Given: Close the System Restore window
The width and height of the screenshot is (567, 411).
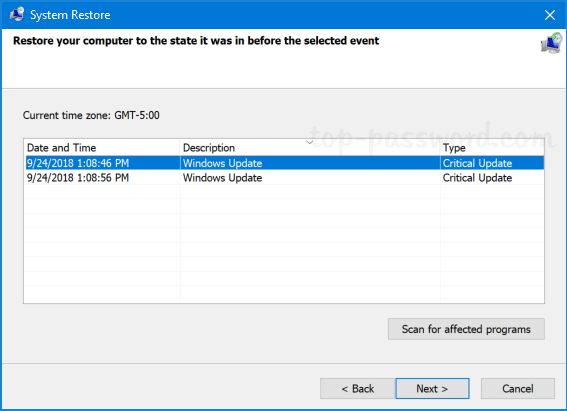Looking at the screenshot, I should 550,15.
